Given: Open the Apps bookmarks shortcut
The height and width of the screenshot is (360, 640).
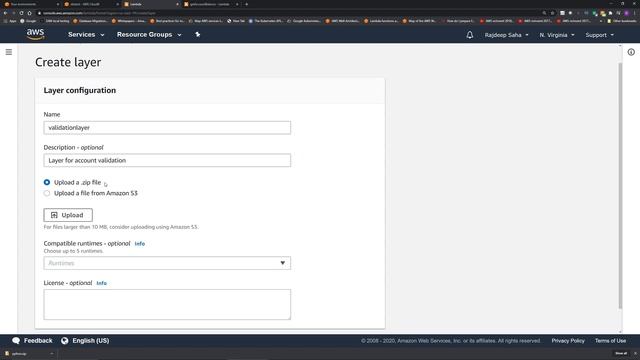Looking at the screenshot, I should pos(10,21).
